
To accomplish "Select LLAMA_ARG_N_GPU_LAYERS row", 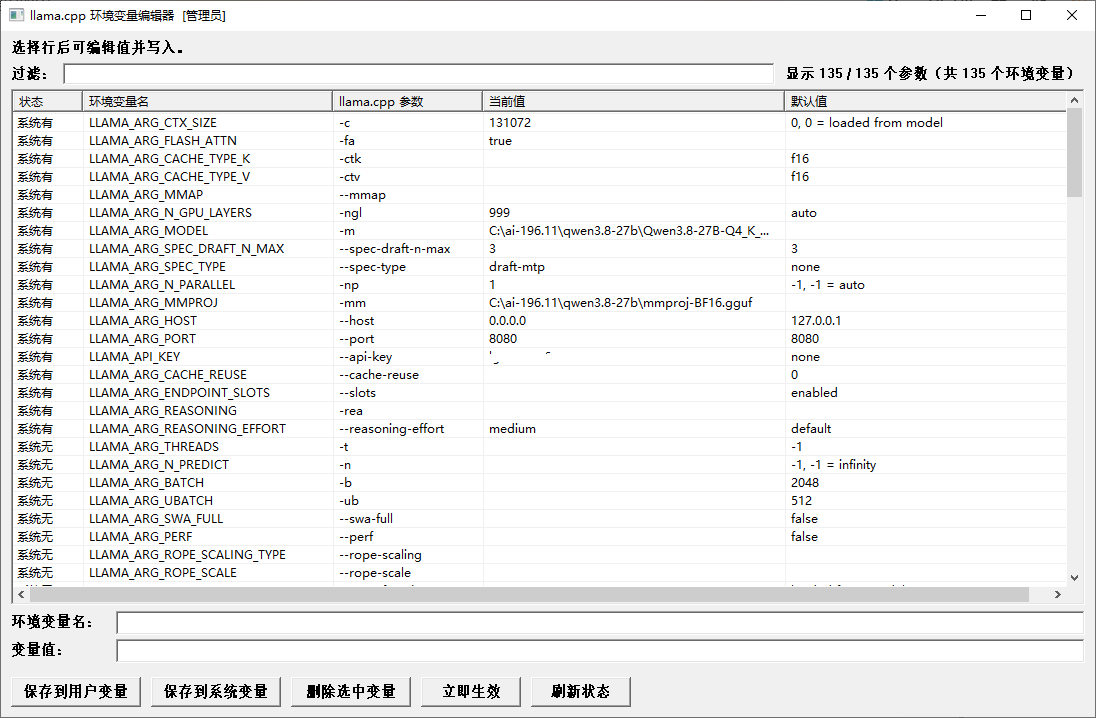I will pos(540,213).
